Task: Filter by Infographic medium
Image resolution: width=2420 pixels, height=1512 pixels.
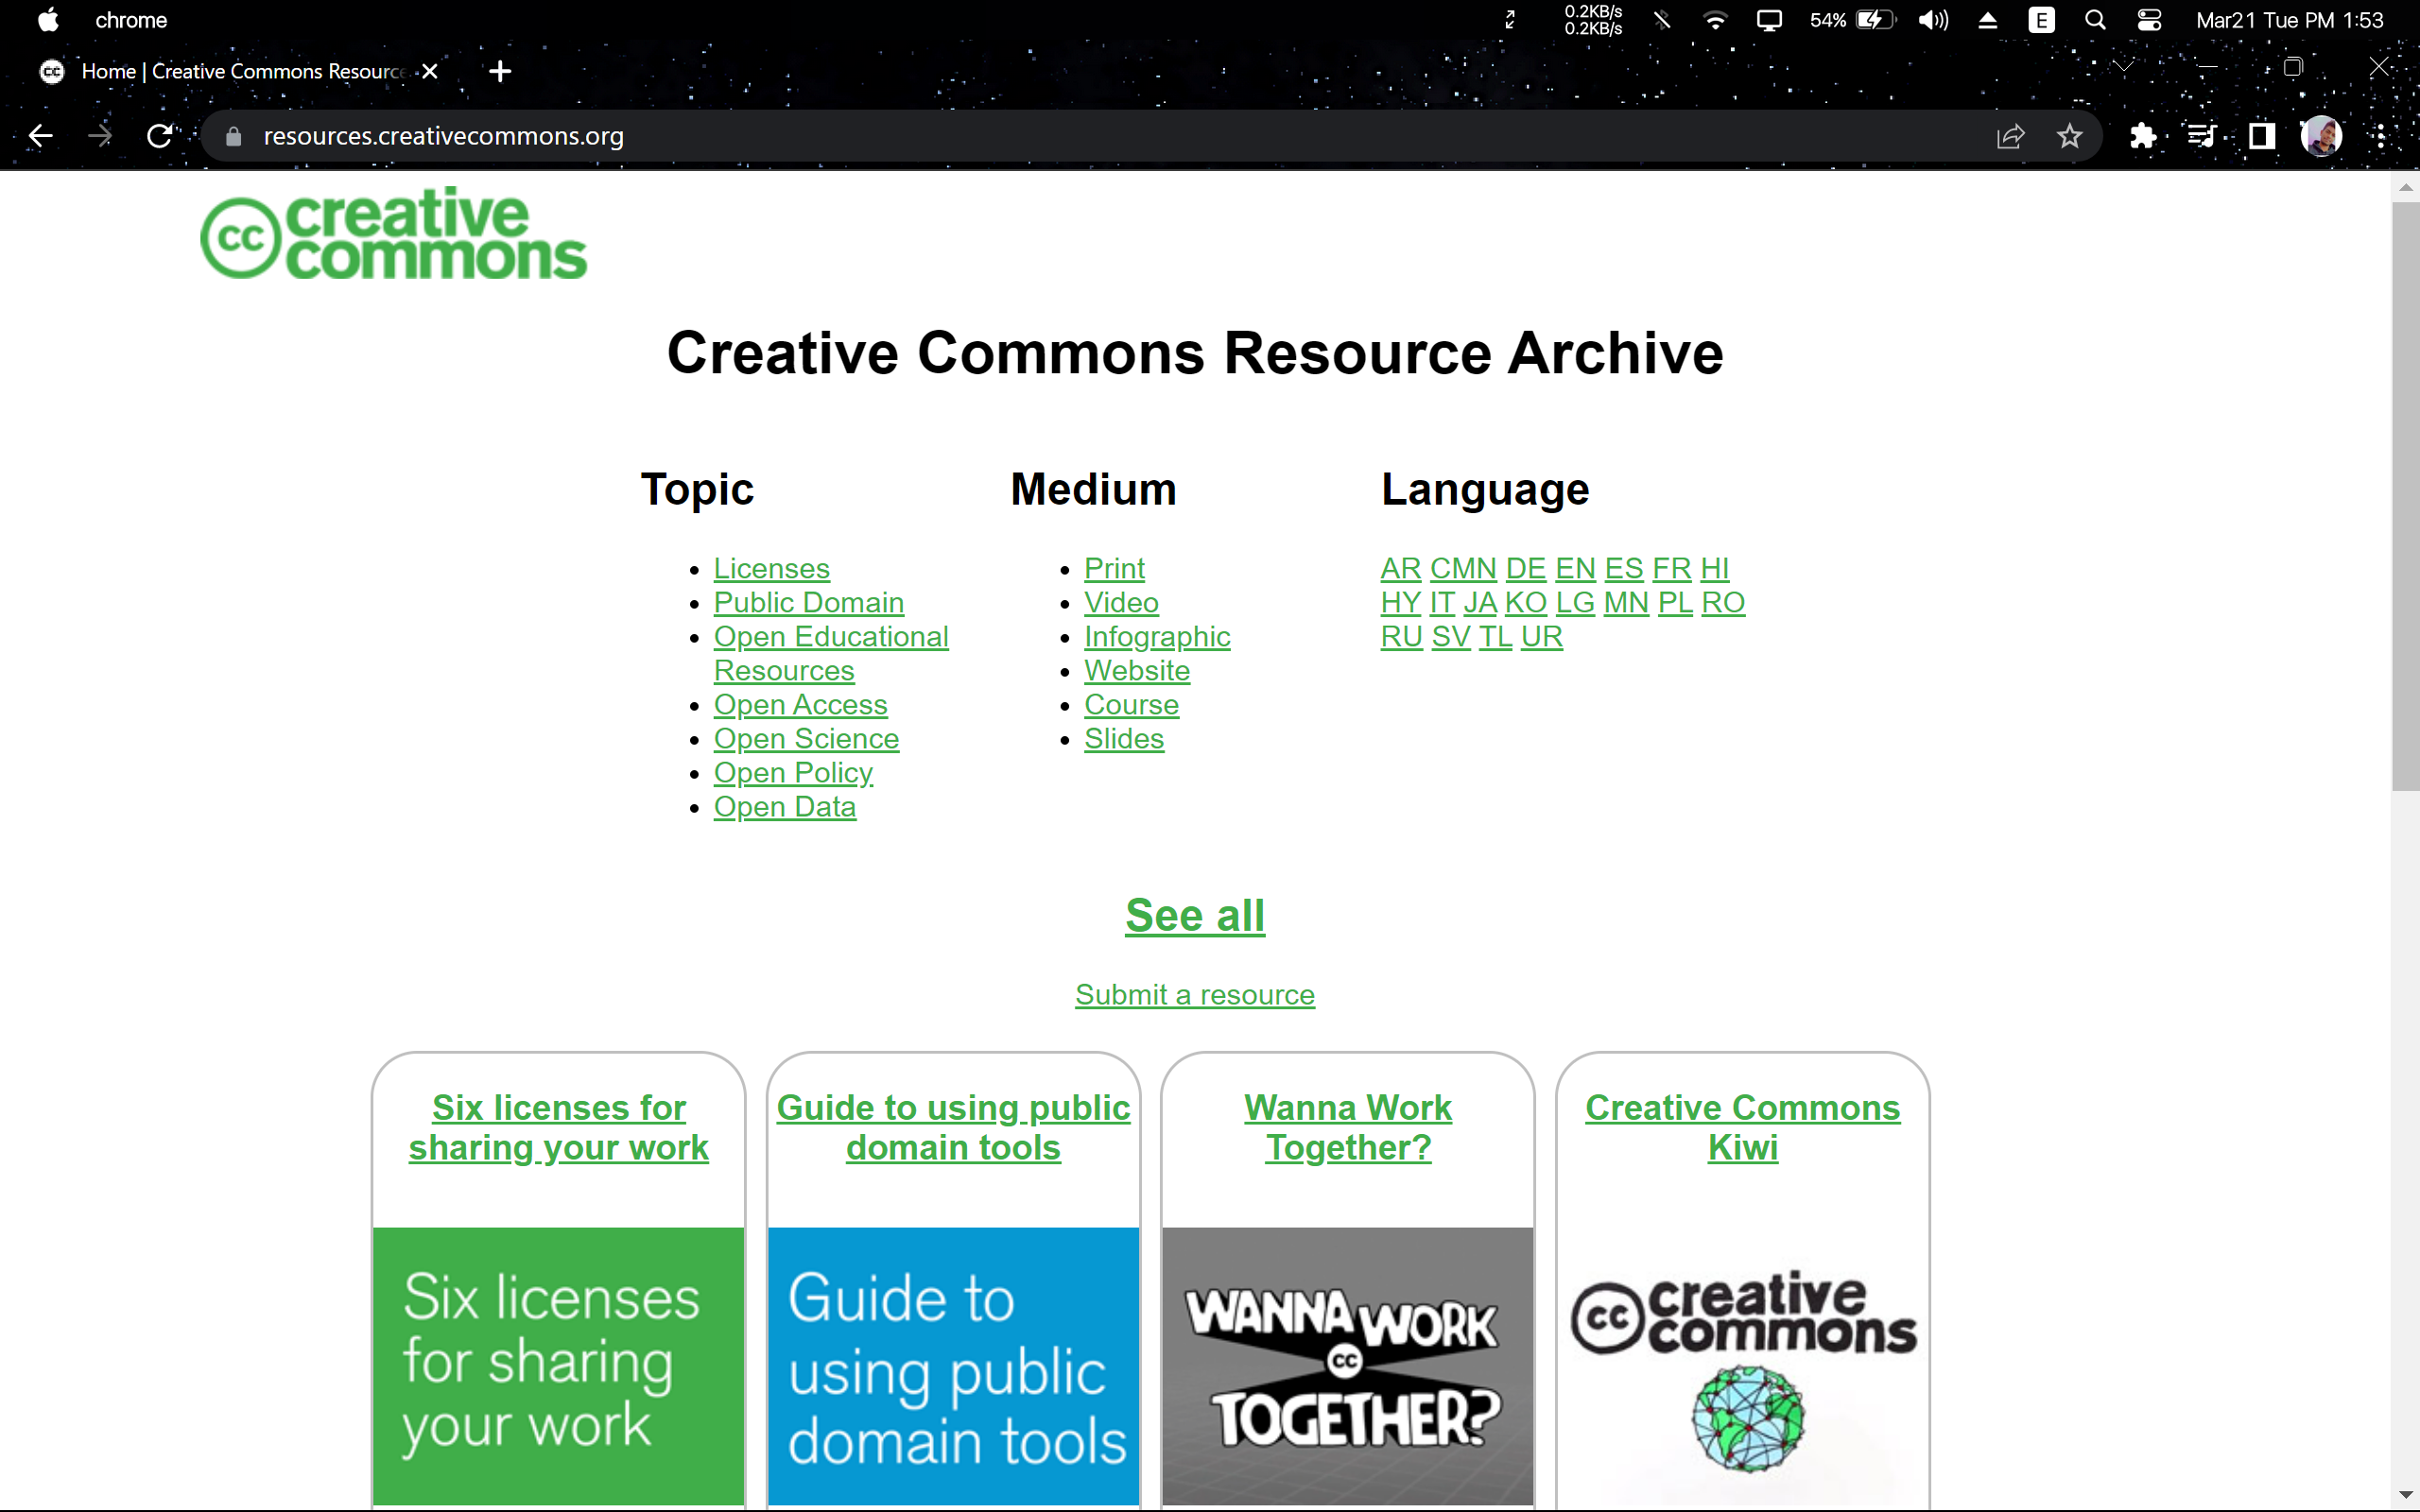Action: [x=1157, y=636]
